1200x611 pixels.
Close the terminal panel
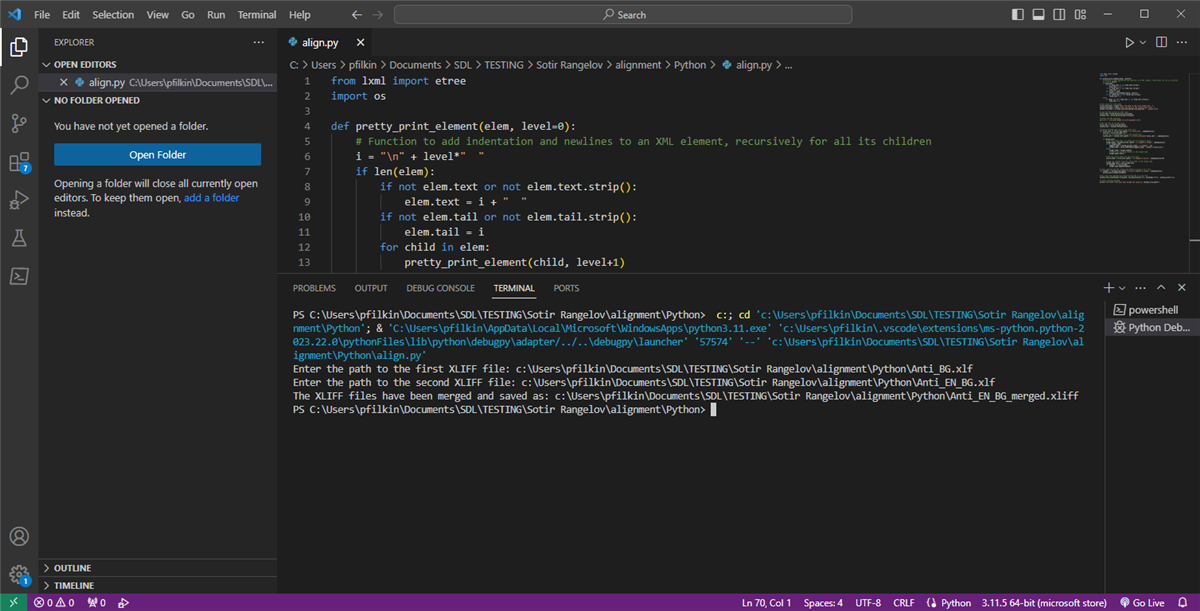coord(1184,288)
